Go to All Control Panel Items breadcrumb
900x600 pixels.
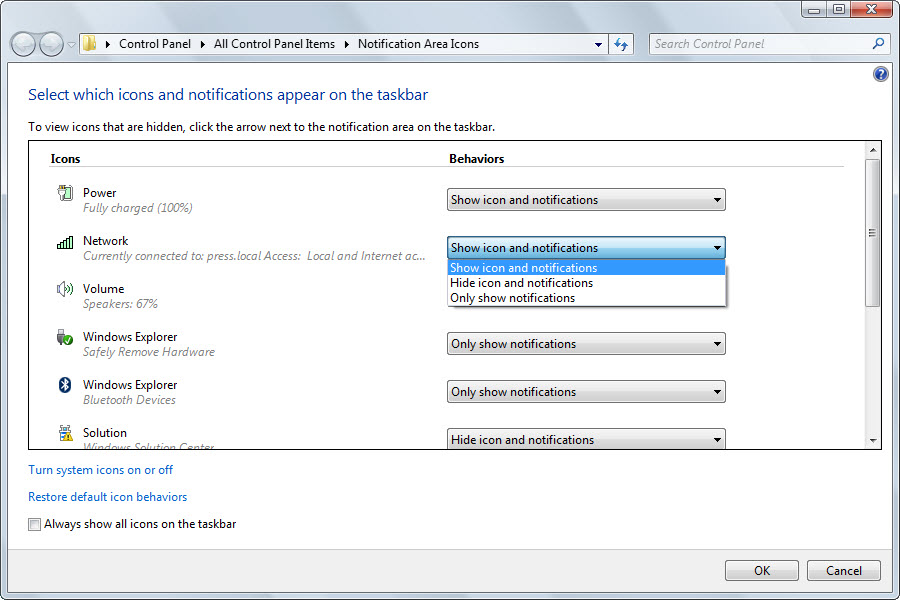[x=274, y=44]
